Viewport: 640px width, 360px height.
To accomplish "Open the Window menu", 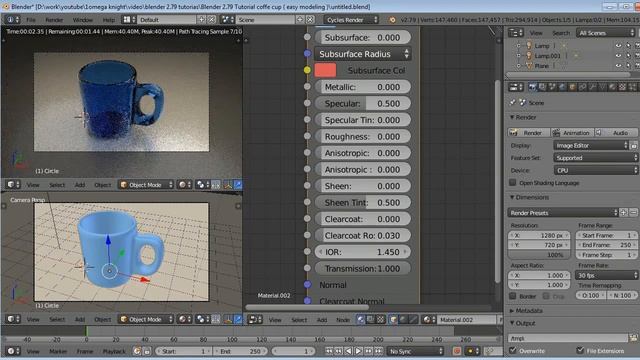I will click(82, 20).
